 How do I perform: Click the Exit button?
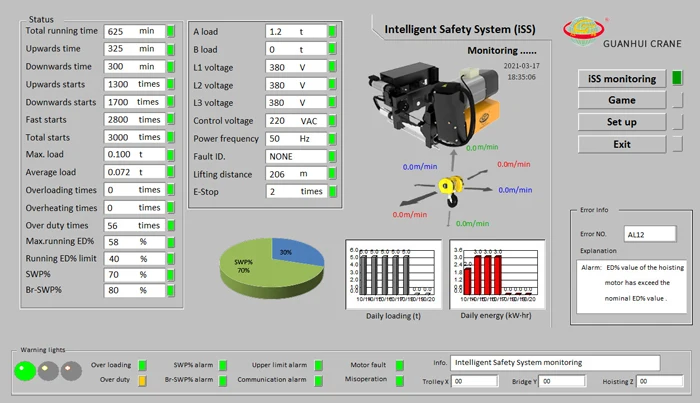pos(621,144)
